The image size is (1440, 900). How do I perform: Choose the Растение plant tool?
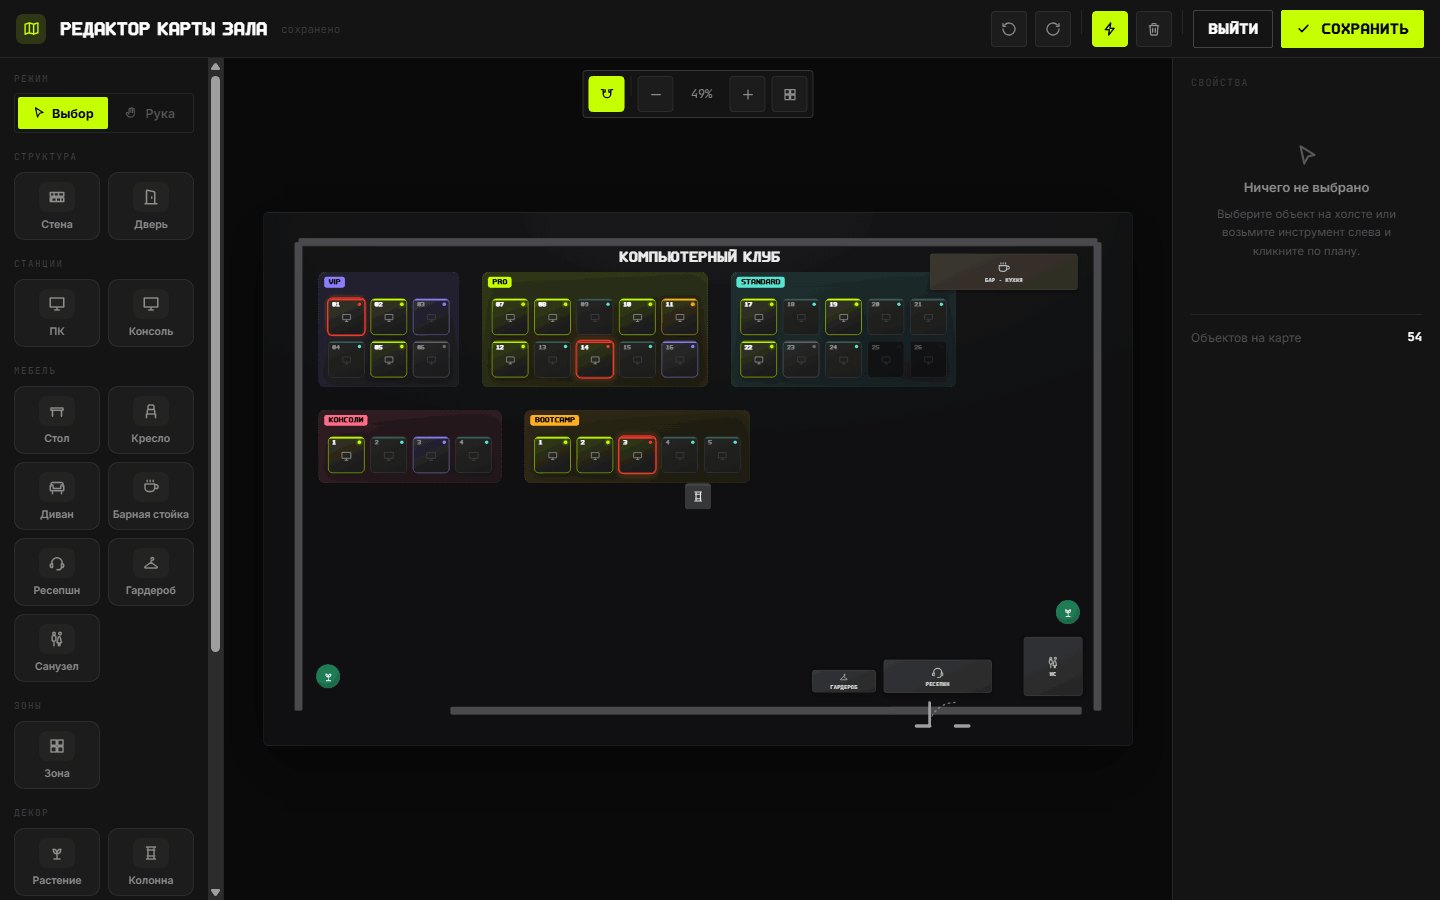coord(57,862)
